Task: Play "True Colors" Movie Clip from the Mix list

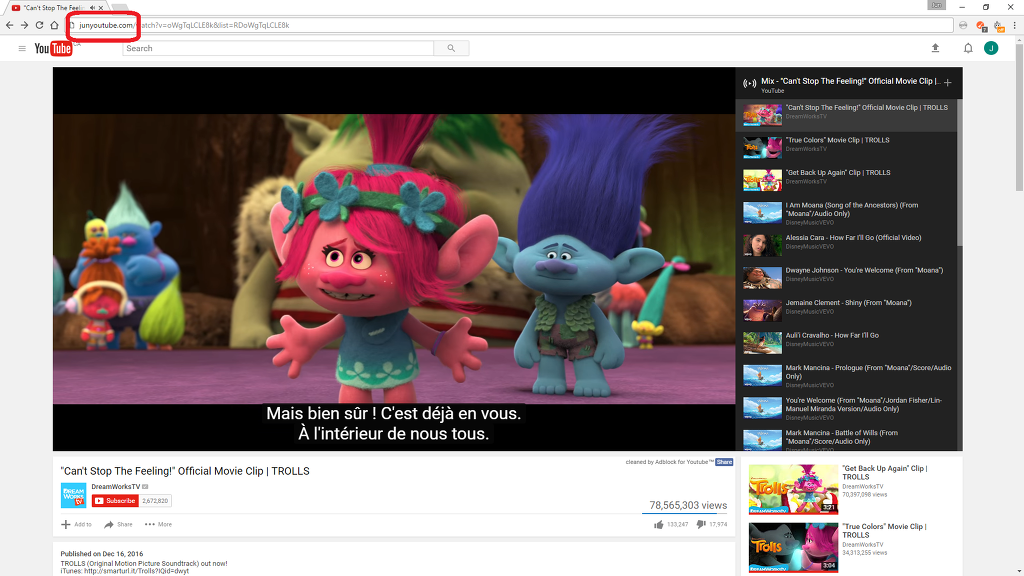Action: (x=846, y=148)
